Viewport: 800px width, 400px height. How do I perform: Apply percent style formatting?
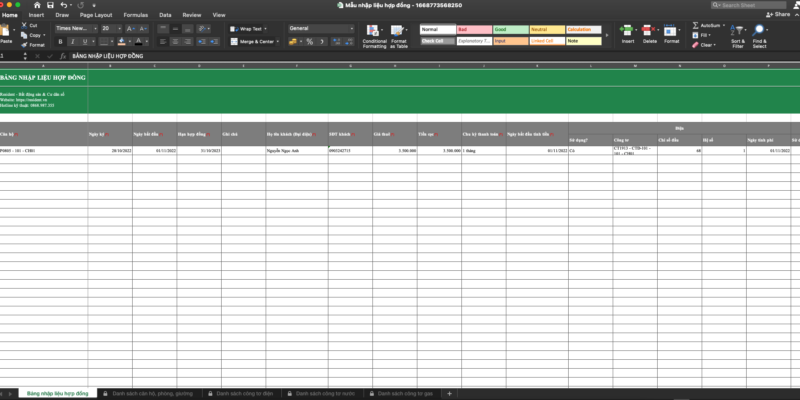tap(310, 42)
